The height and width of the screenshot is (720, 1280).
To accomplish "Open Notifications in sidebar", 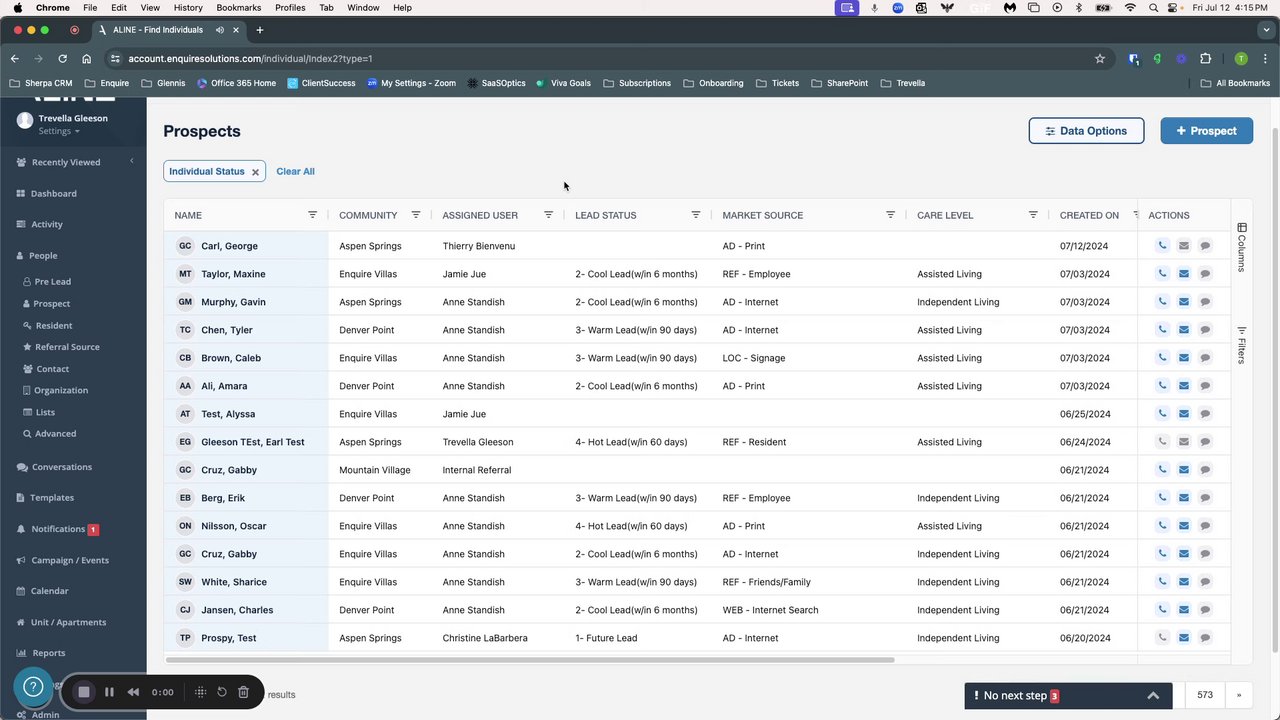I will pyautogui.click(x=58, y=529).
